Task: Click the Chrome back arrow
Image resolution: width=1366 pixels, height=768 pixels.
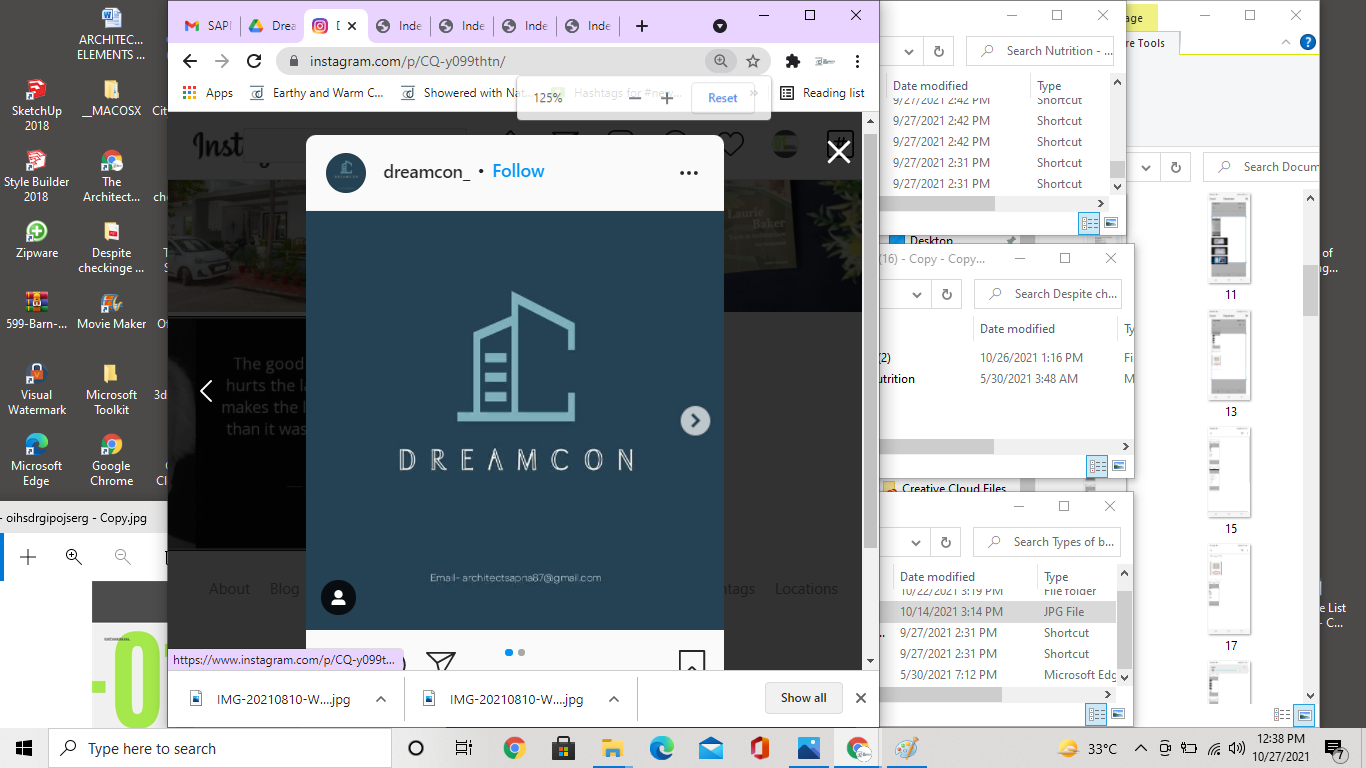Action: click(x=190, y=61)
